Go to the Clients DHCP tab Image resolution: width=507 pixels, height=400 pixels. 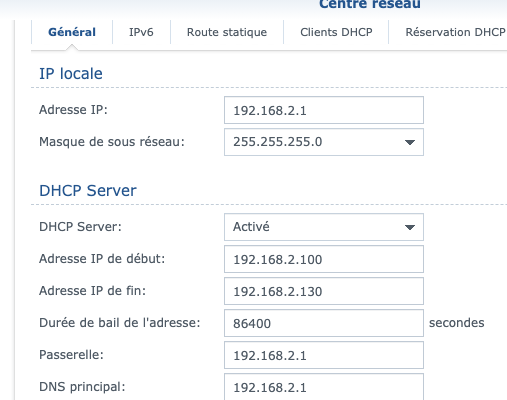coord(336,32)
